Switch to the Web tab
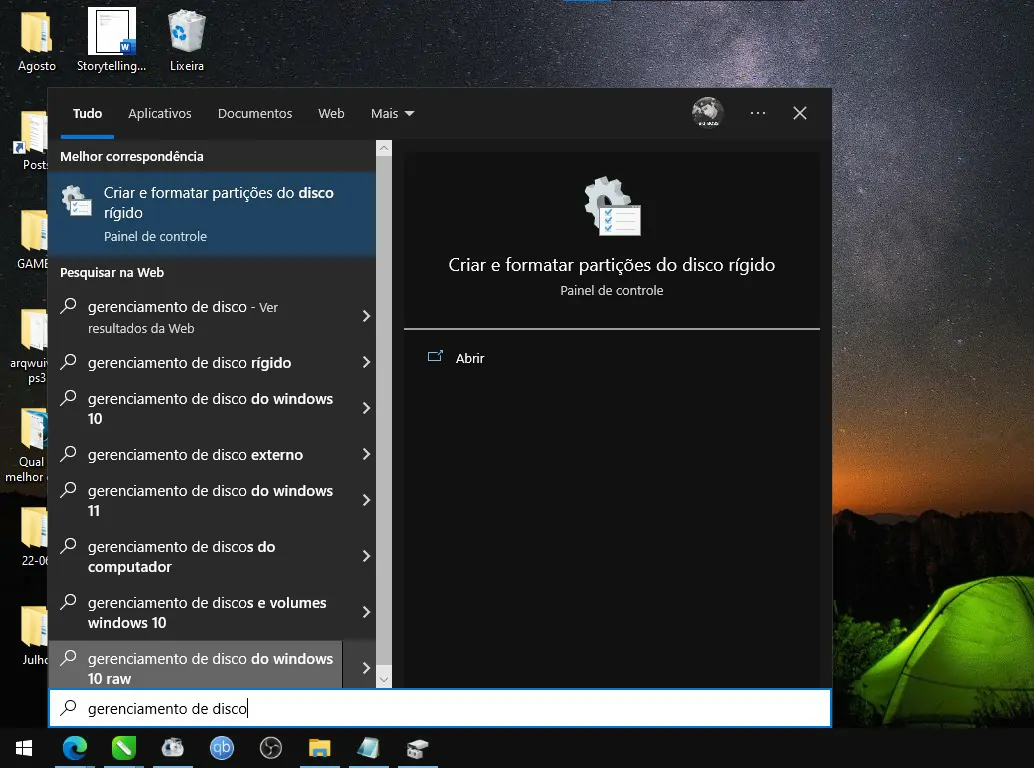The width and height of the screenshot is (1034, 768). click(331, 113)
